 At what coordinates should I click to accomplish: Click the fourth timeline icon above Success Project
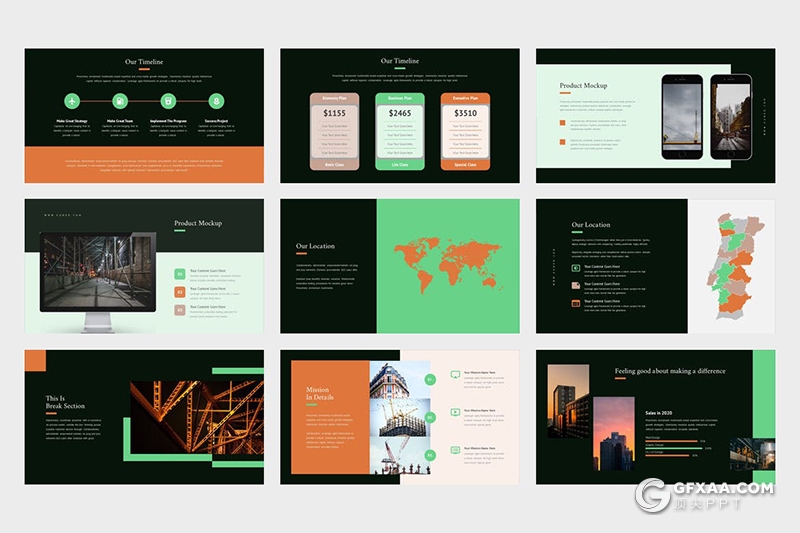[216, 101]
